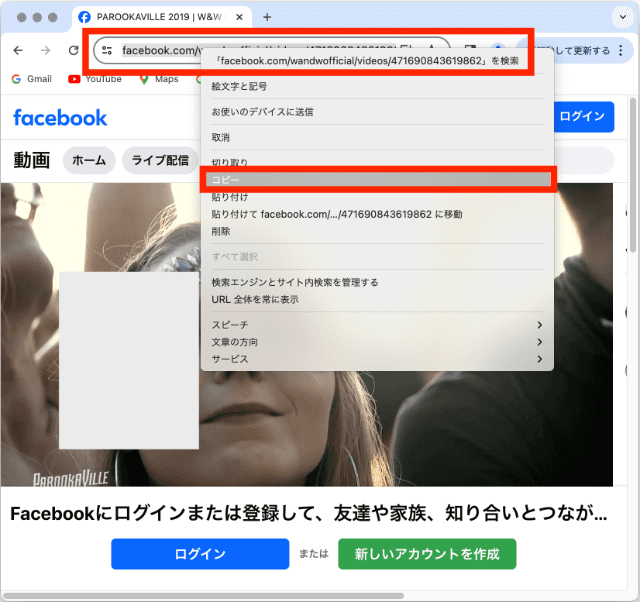640x602 pixels.
Task: Close the PAROOKAVILLE 2019 tab
Action: pos(240,17)
